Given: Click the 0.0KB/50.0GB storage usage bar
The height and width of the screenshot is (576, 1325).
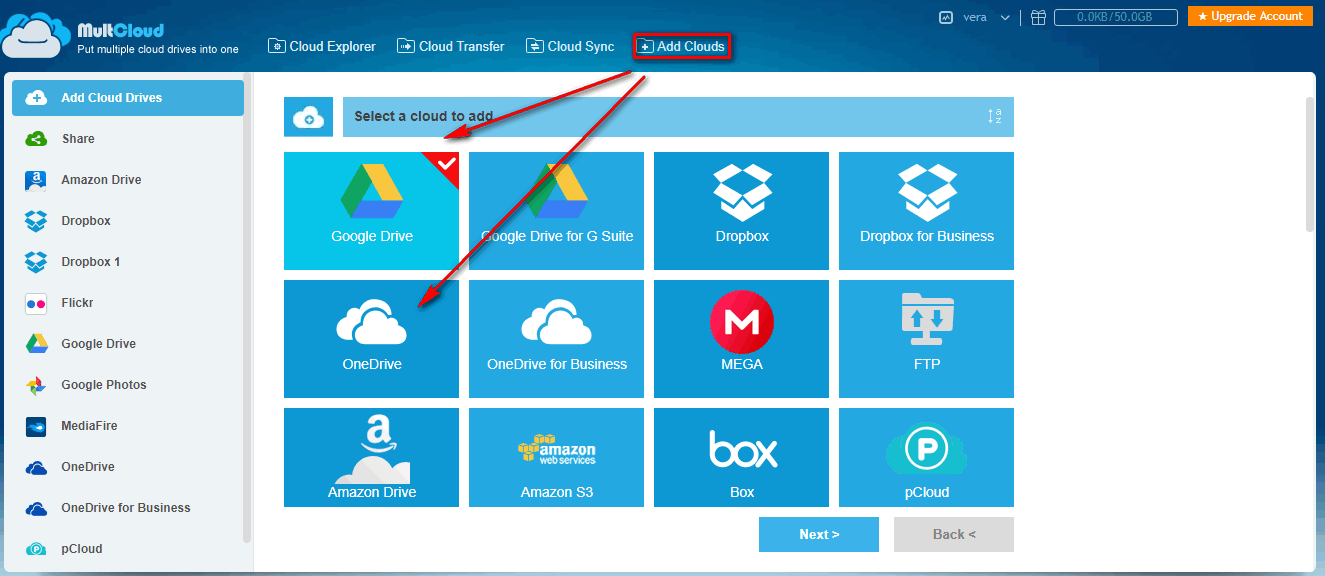Looking at the screenshot, I should click(x=1115, y=17).
